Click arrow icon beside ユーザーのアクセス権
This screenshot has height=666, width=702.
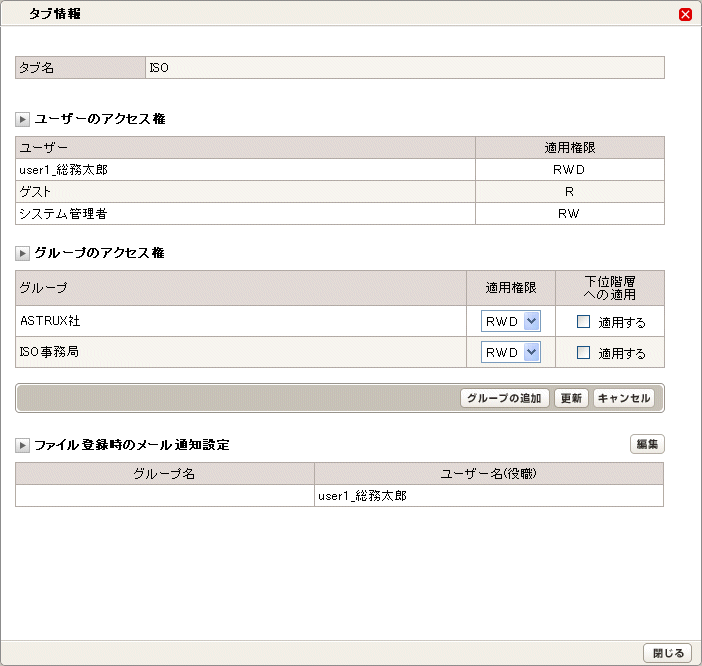[22, 120]
